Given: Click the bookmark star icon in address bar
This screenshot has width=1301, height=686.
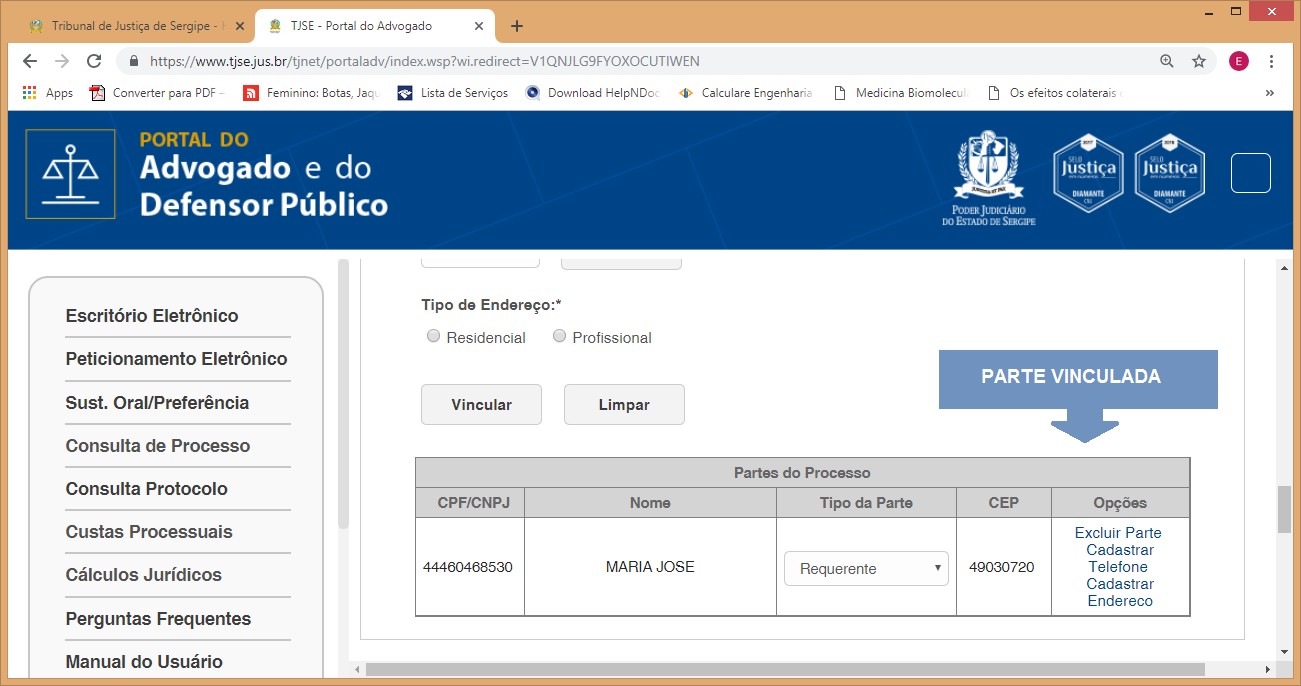Looking at the screenshot, I should click(x=1198, y=61).
